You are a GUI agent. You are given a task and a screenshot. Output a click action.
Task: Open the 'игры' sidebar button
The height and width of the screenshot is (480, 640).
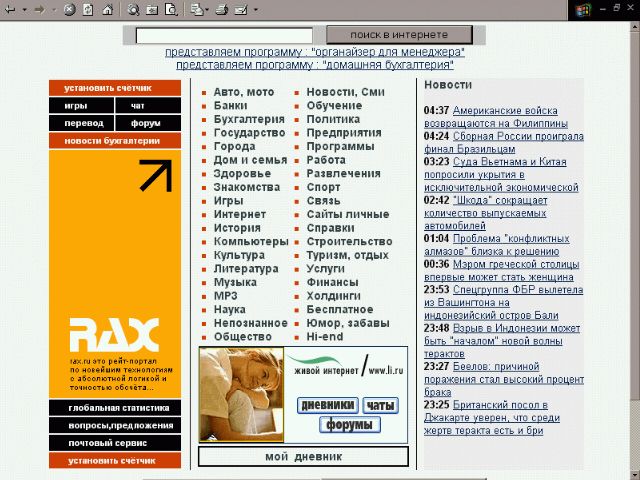tap(81, 106)
